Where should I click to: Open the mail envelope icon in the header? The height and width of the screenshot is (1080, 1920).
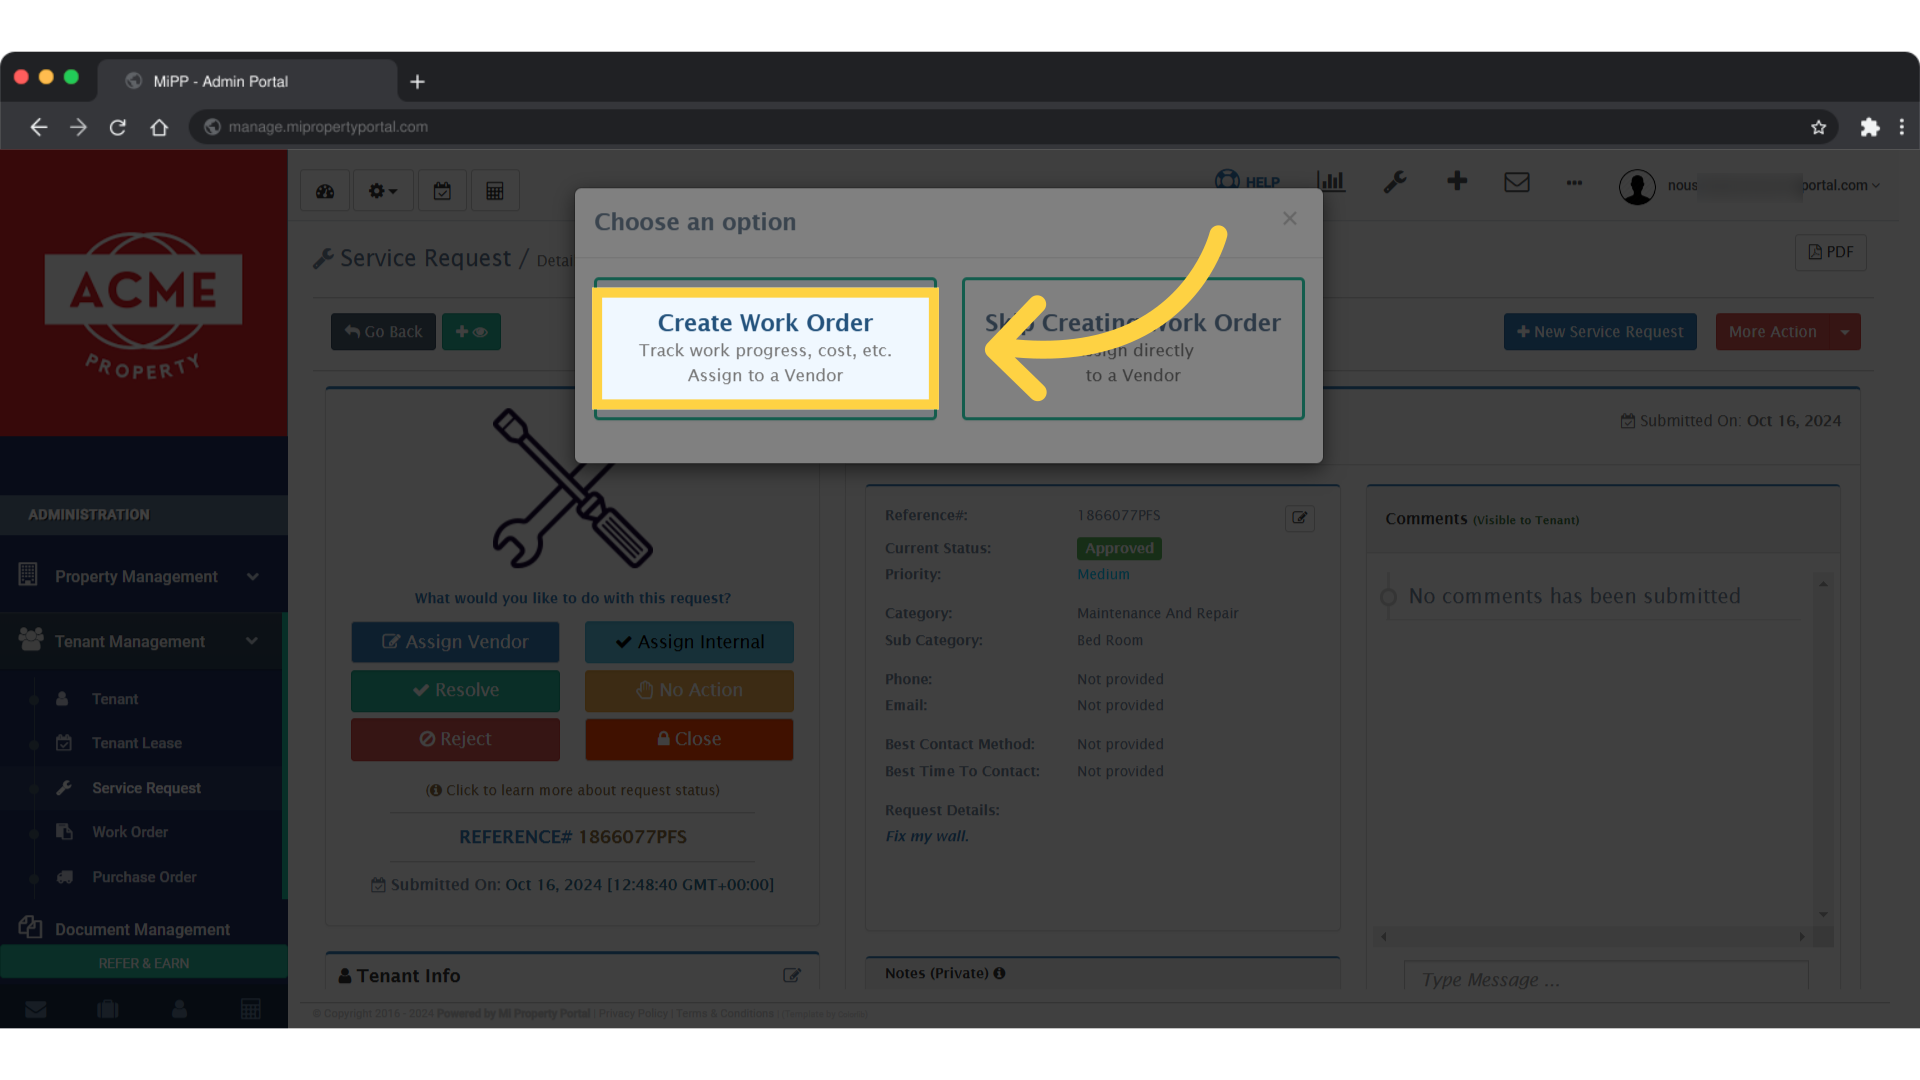1517,182
